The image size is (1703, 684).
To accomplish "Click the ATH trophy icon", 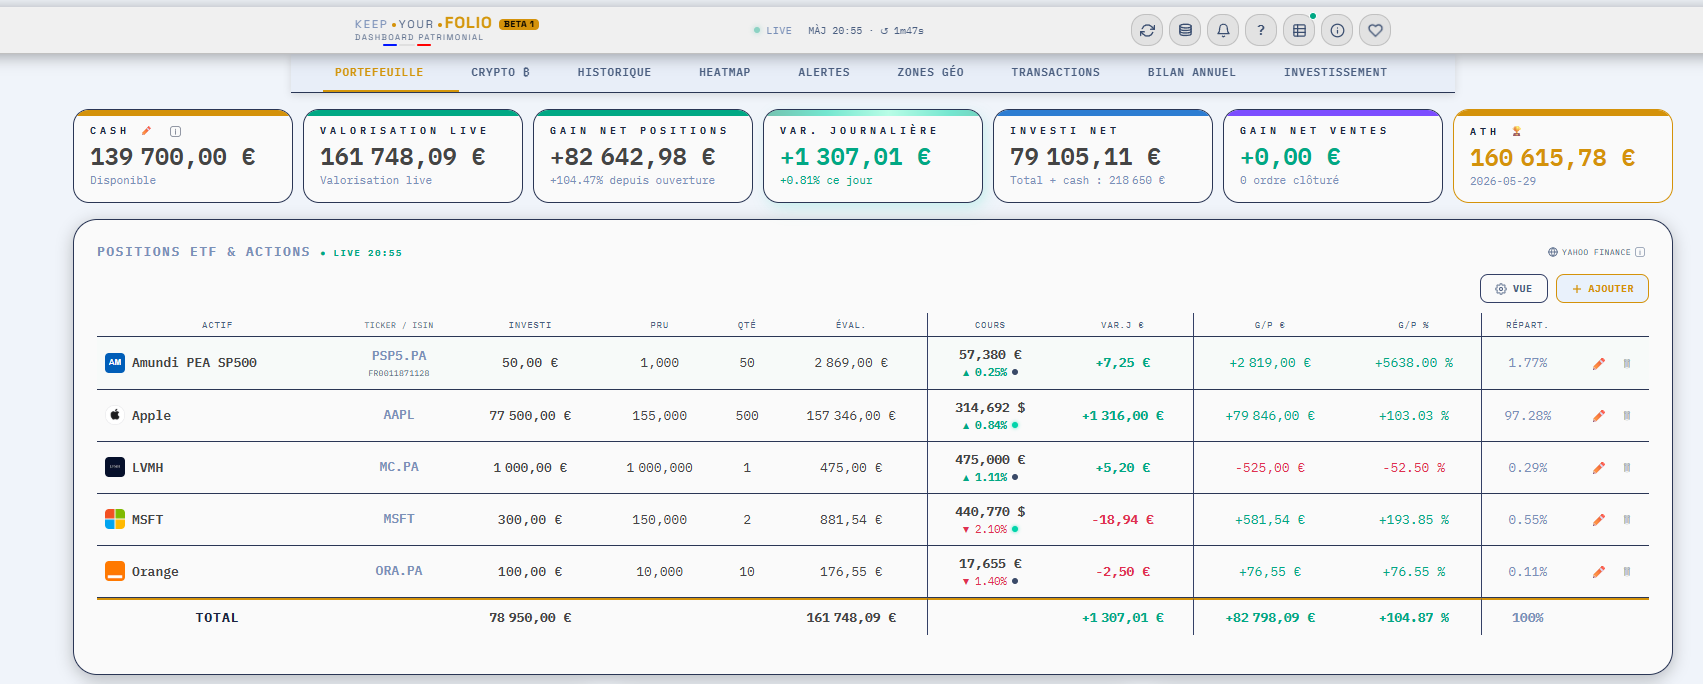I will click(x=1517, y=131).
